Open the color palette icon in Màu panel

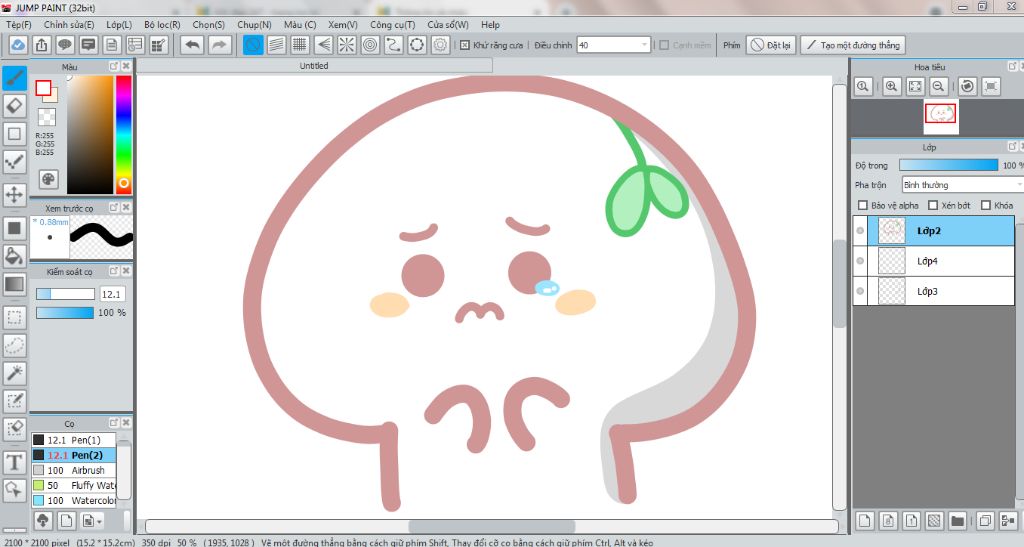coord(48,180)
